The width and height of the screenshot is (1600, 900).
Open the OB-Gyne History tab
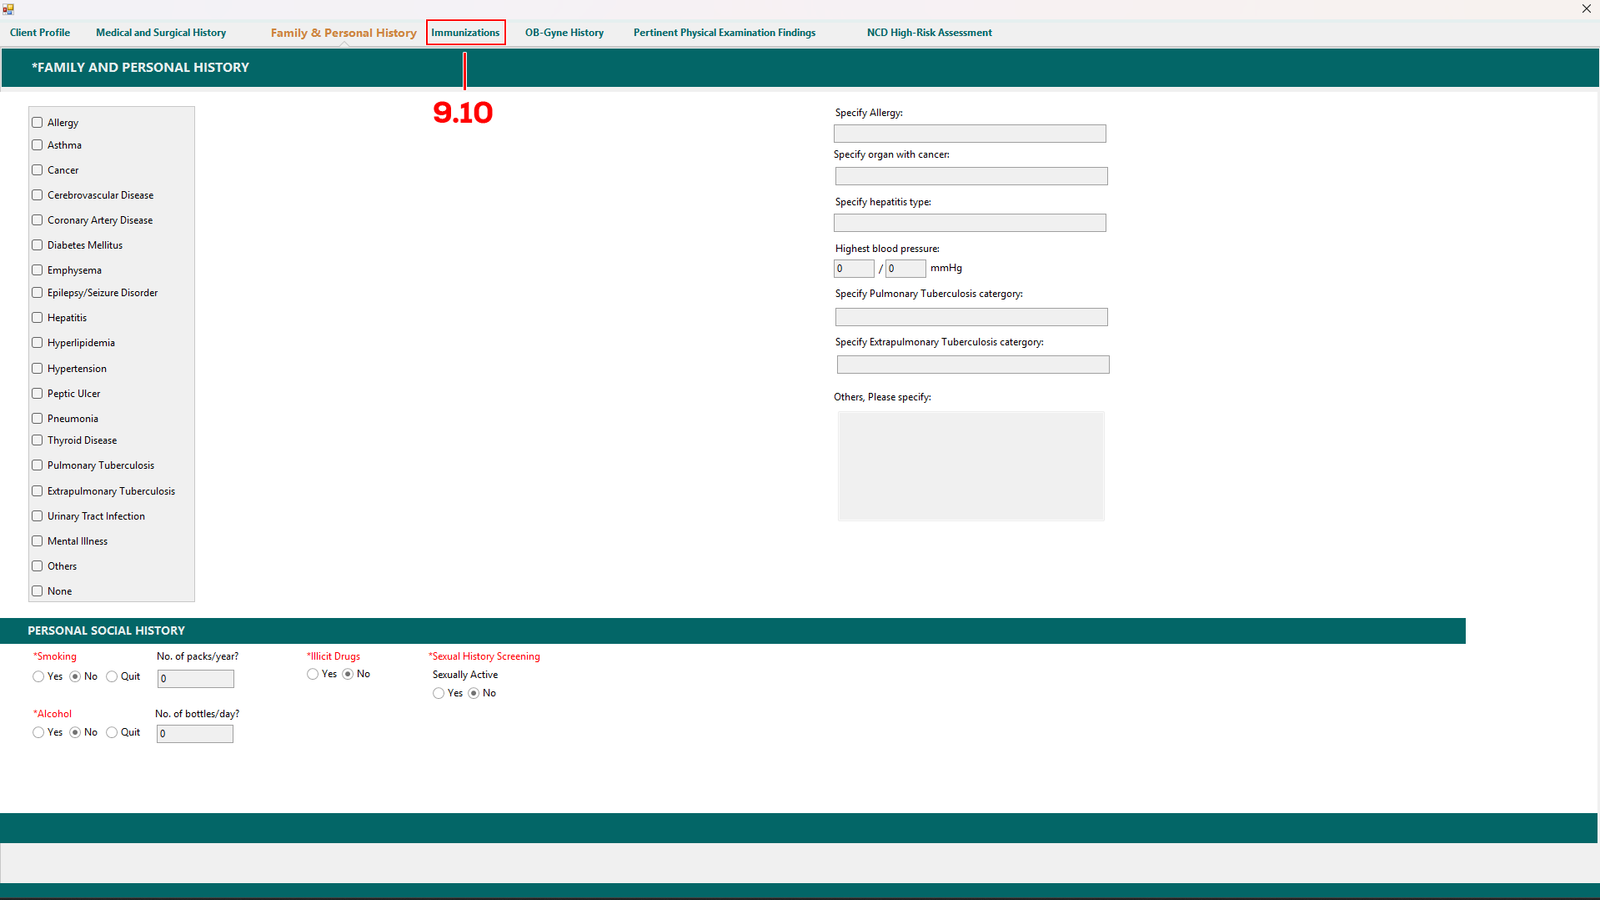point(564,33)
